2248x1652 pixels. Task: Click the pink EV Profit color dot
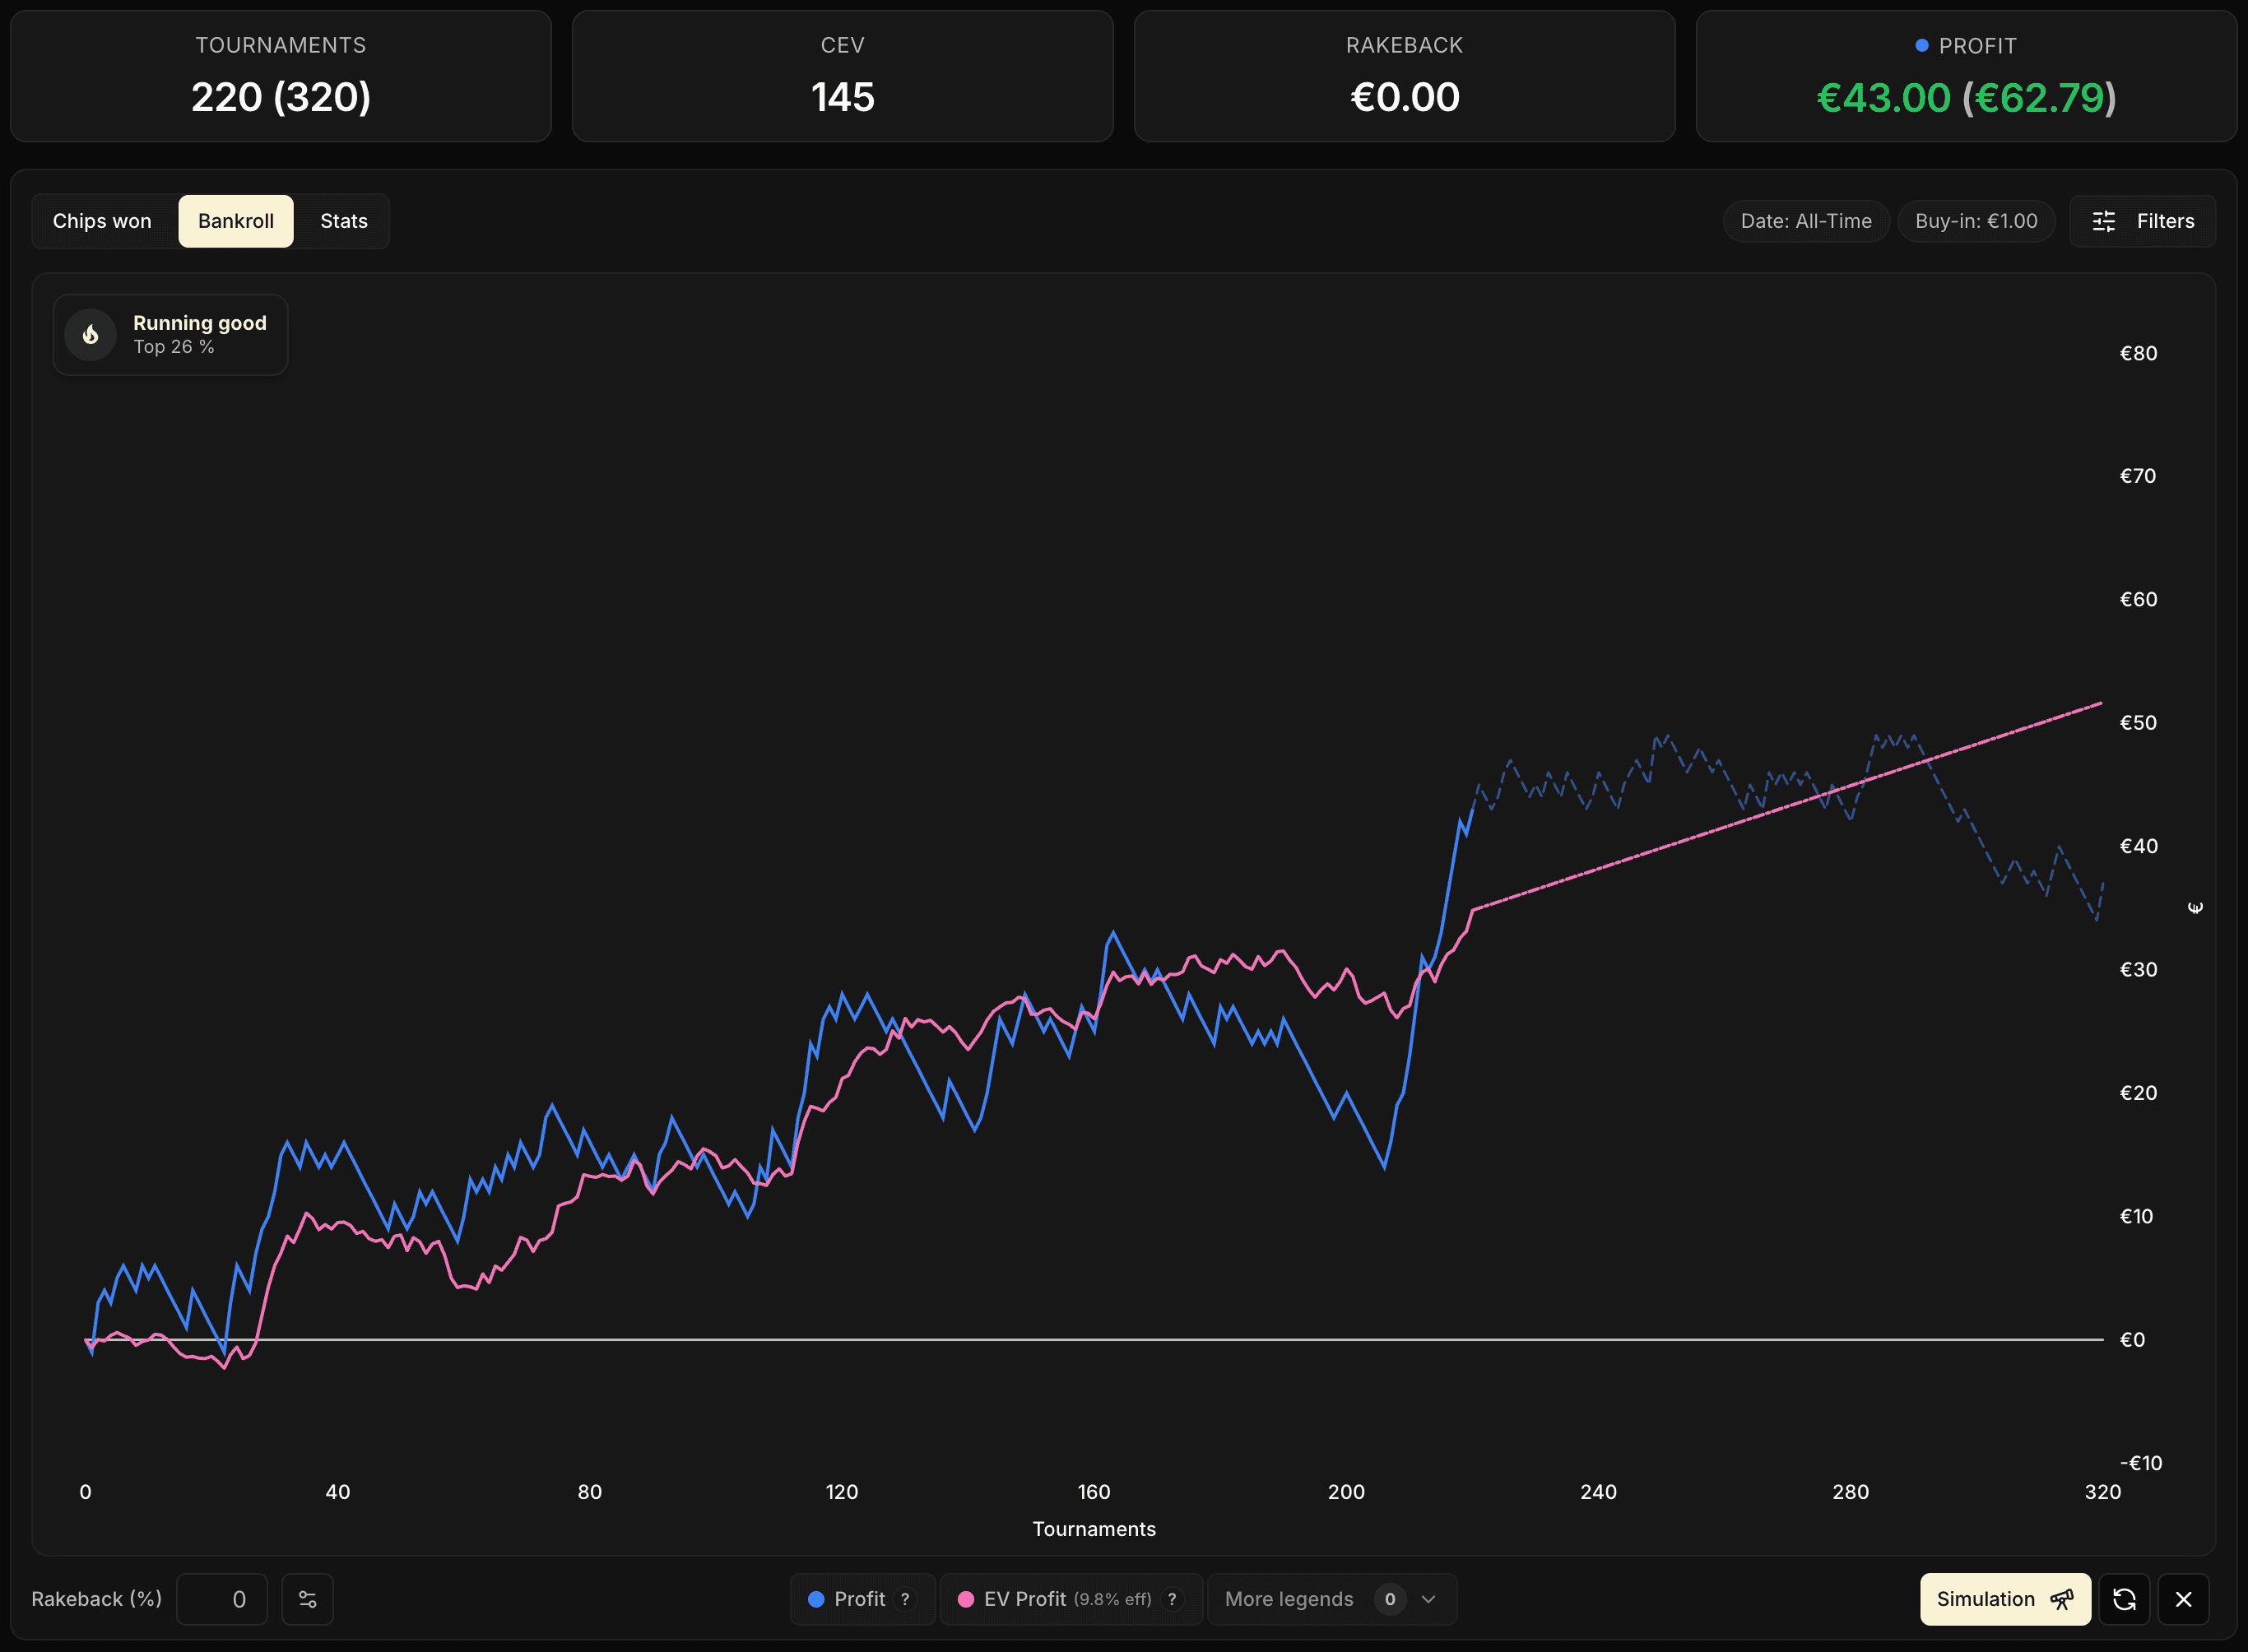(965, 1599)
